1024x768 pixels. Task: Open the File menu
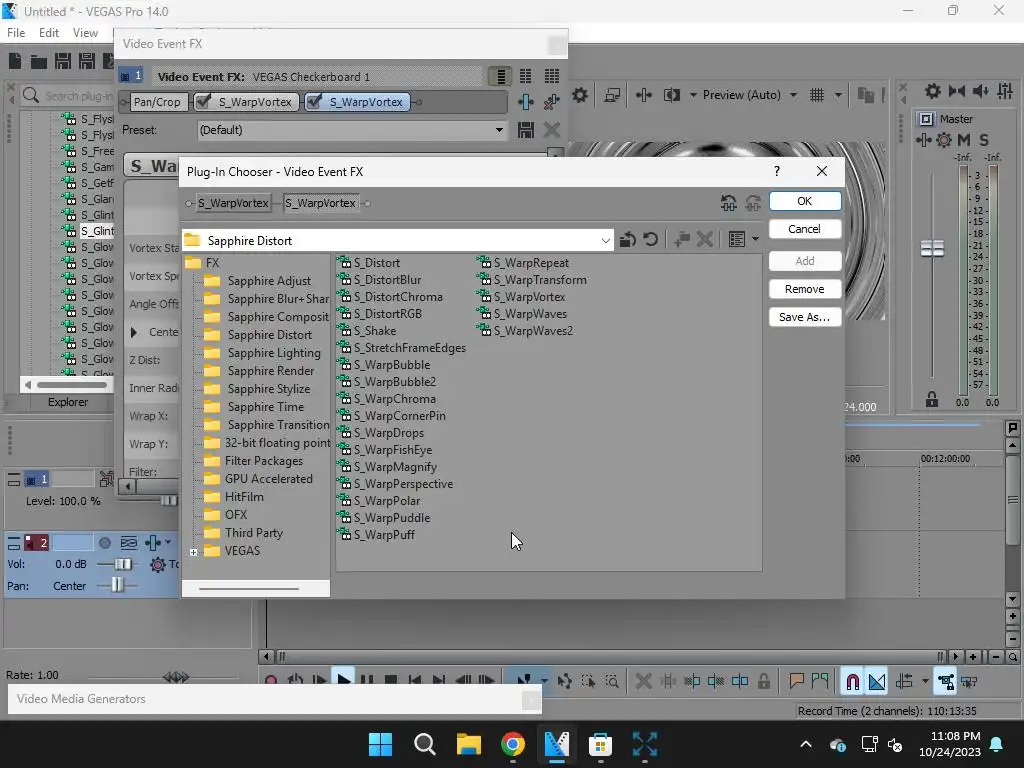(x=16, y=33)
